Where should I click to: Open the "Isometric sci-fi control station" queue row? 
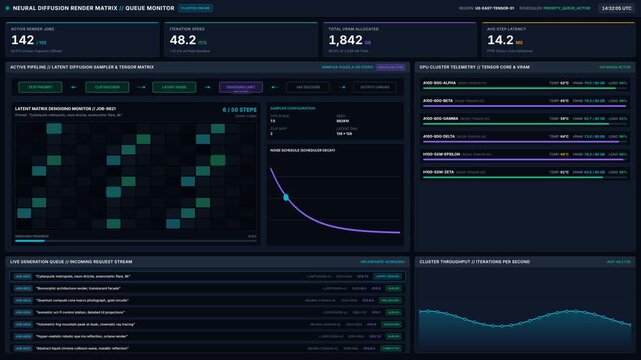click(x=208, y=312)
